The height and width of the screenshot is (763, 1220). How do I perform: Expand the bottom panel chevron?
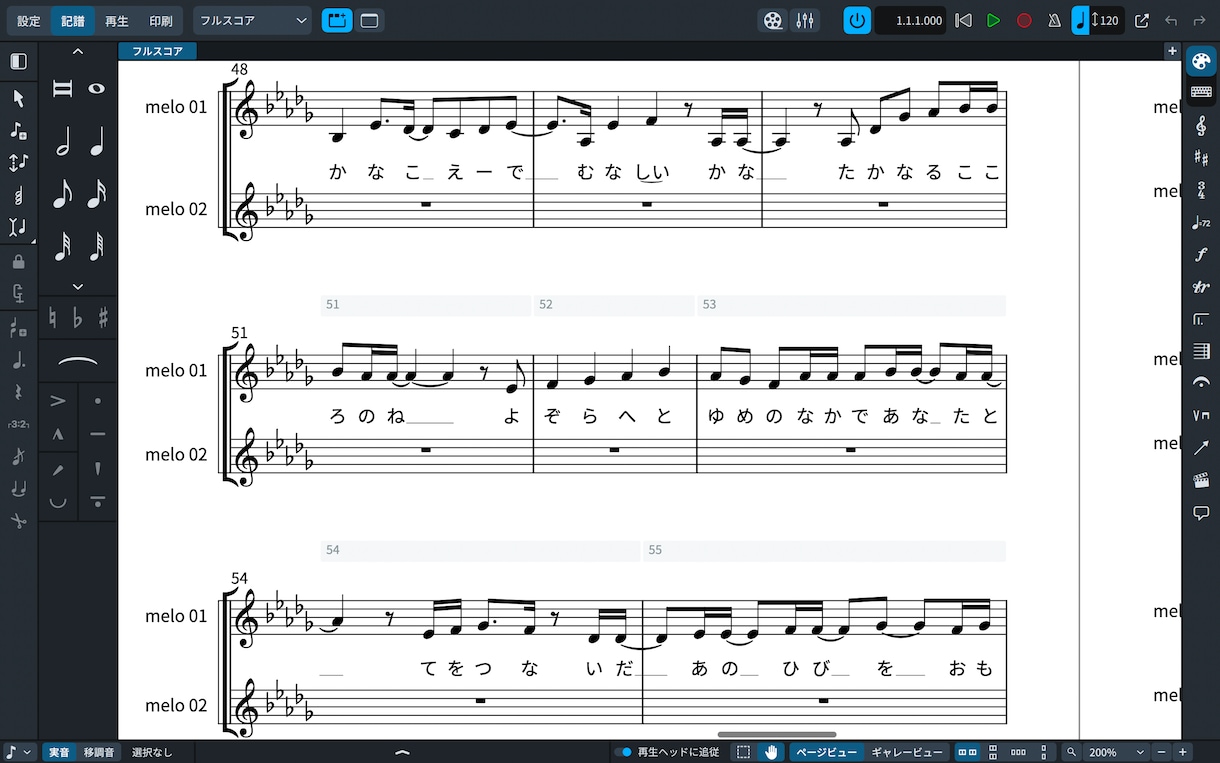click(x=402, y=752)
